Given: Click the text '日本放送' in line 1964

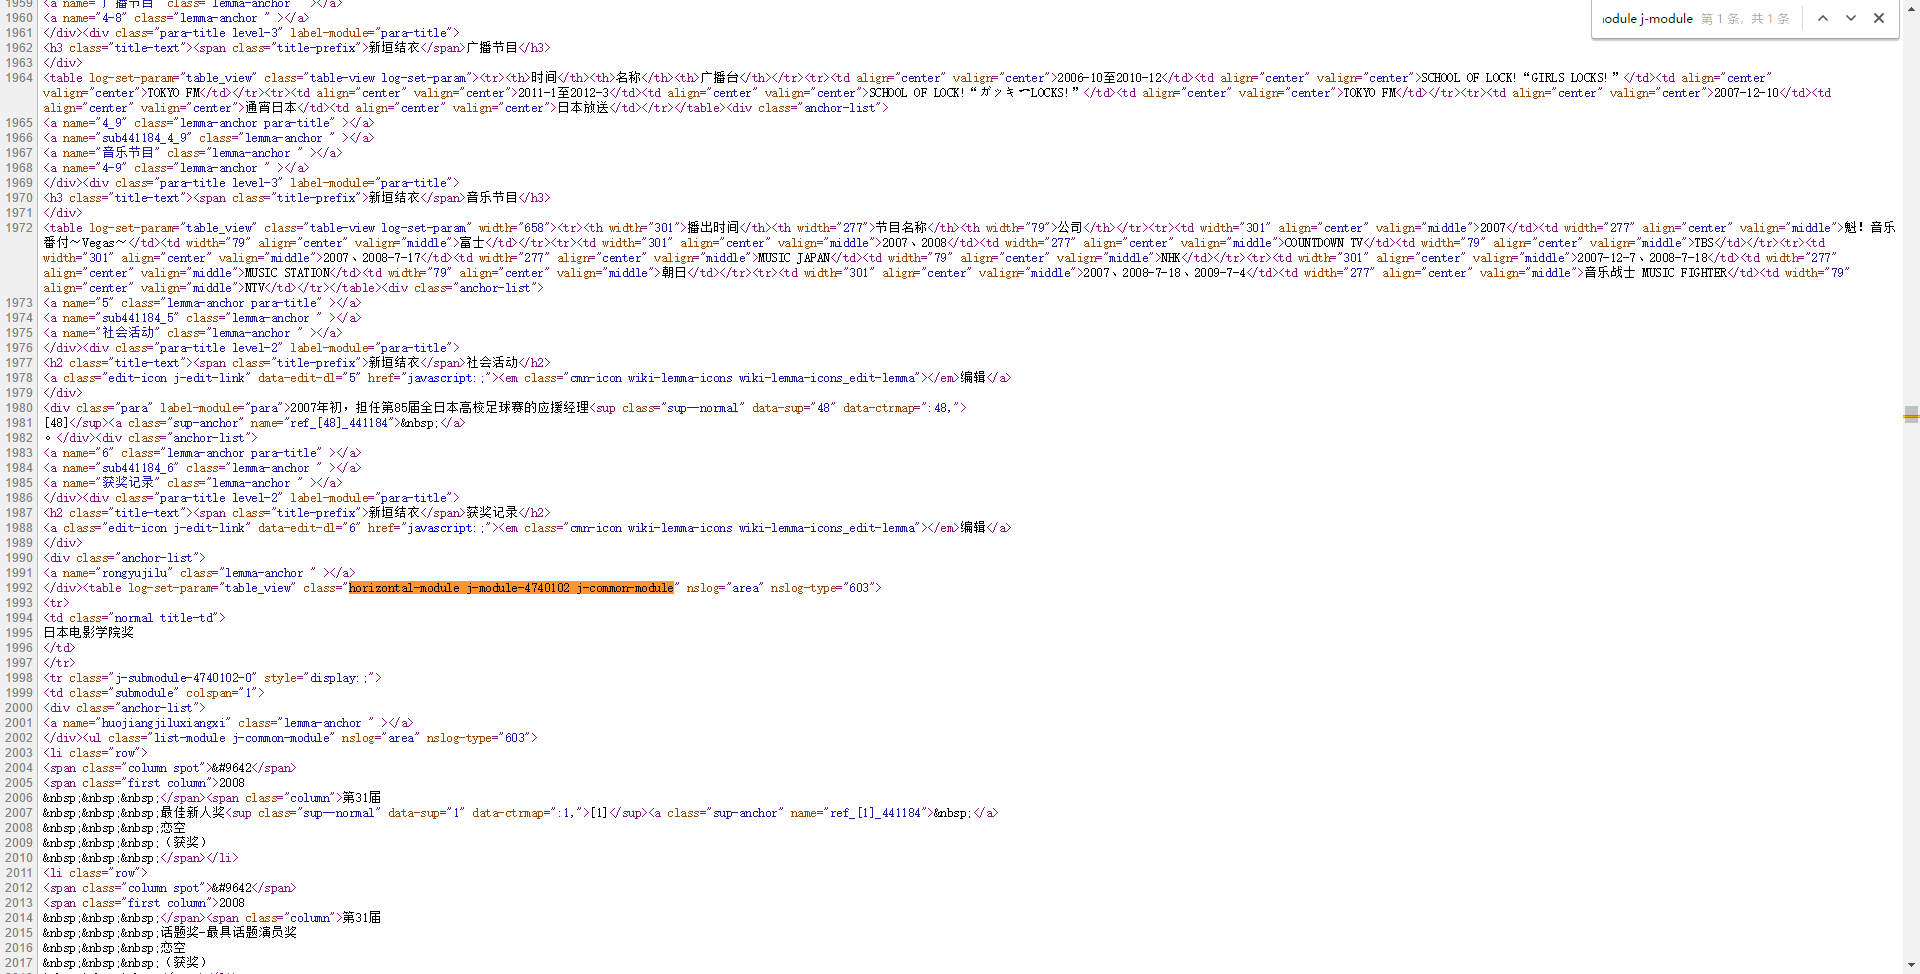Looking at the screenshot, I should [x=583, y=108].
